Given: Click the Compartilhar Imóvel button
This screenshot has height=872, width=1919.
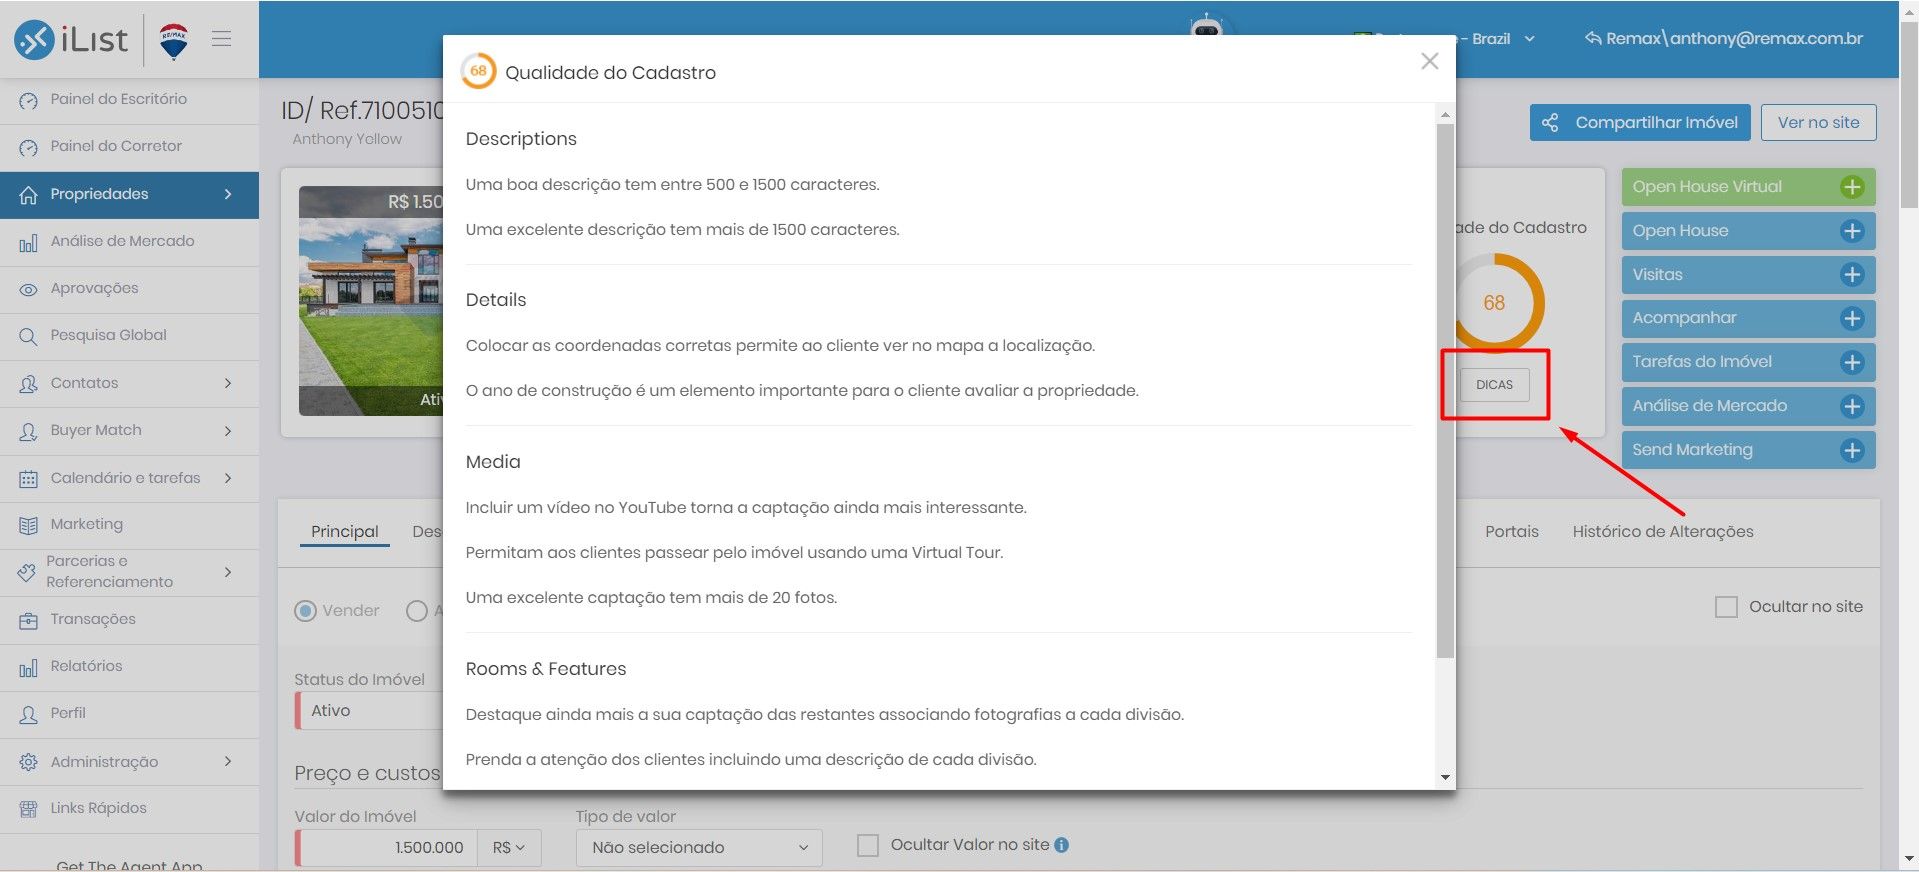Looking at the screenshot, I should 1640,123.
